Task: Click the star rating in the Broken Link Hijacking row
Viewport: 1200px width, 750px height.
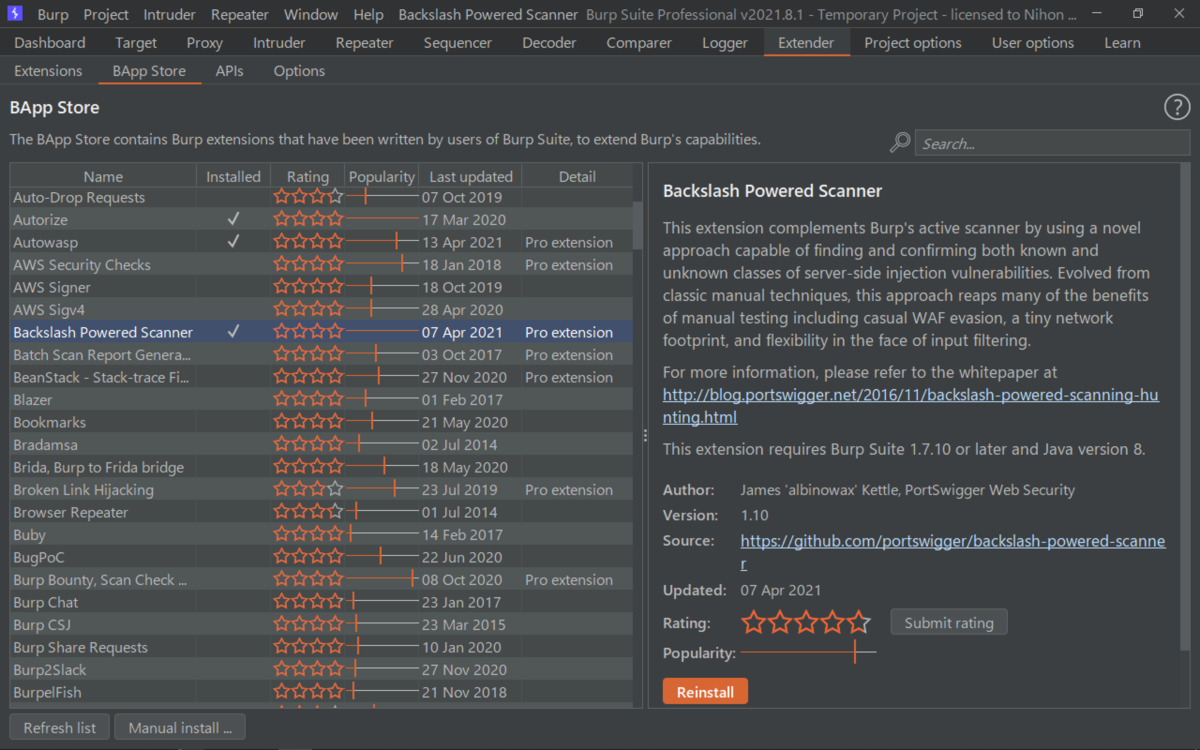Action: [308, 489]
